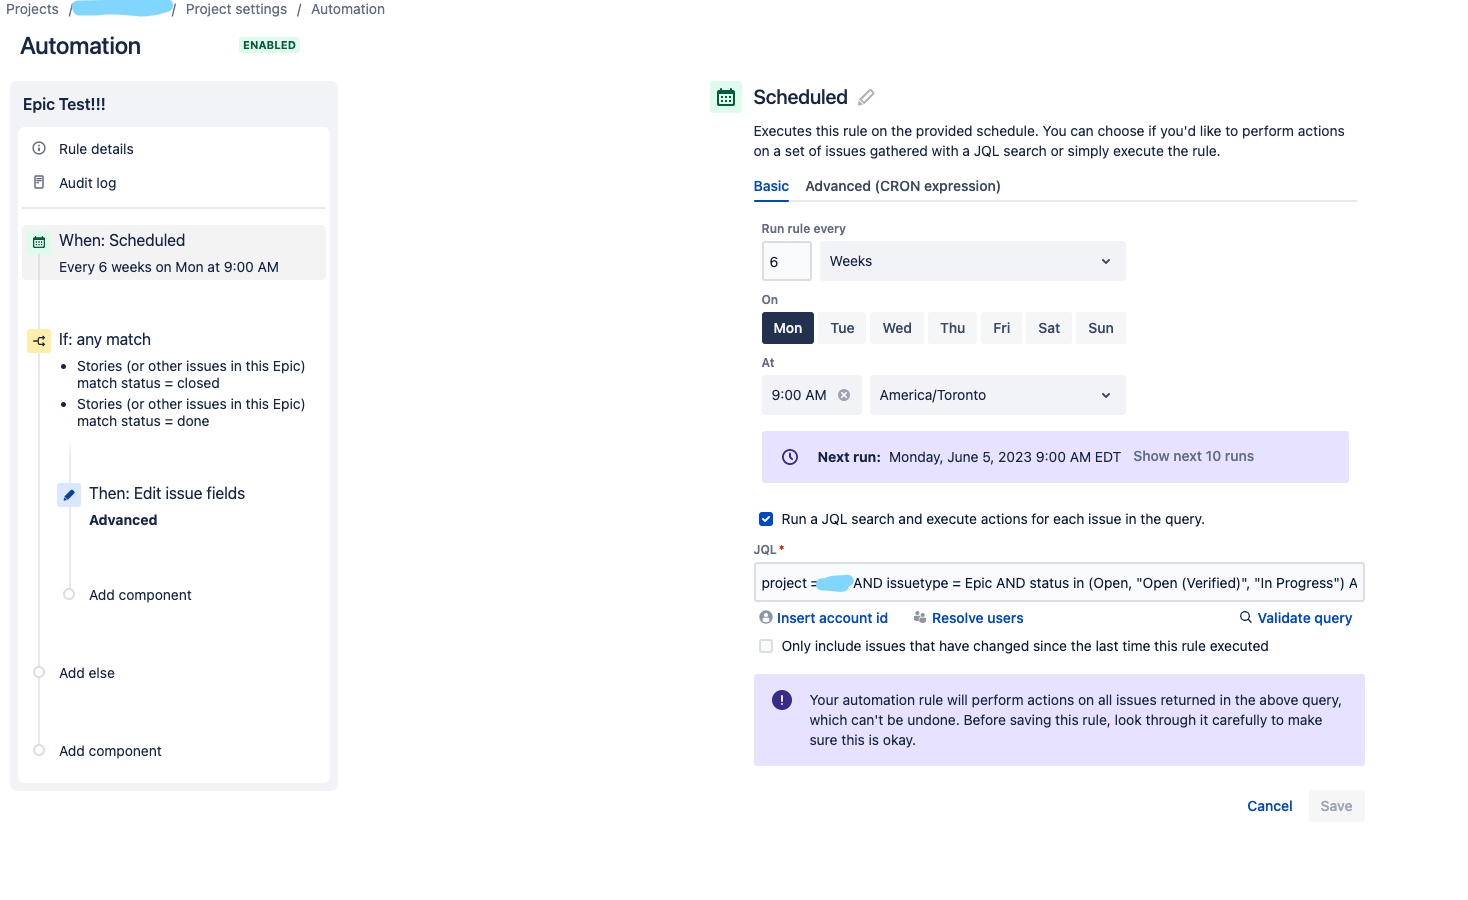Click the Resolve users icon
The image size is (1468, 900).
coord(918,617)
